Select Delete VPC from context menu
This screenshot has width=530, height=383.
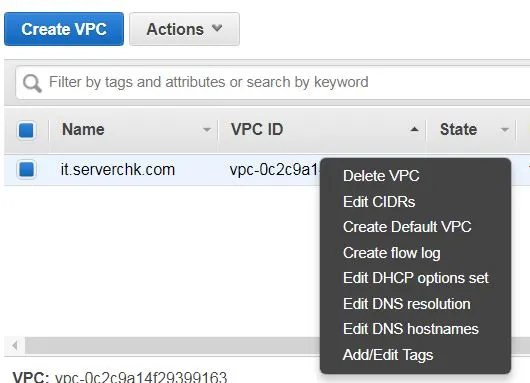381,176
